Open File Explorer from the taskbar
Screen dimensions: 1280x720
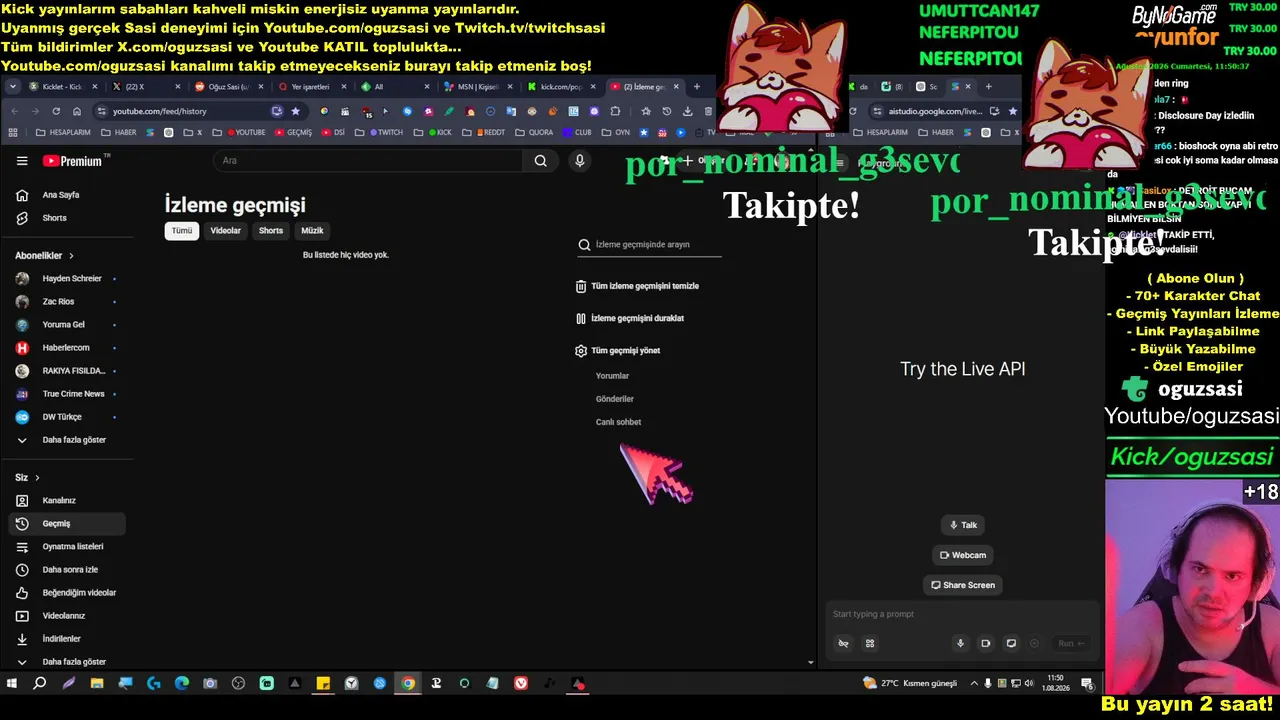pyautogui.click(x=97, y=684)
